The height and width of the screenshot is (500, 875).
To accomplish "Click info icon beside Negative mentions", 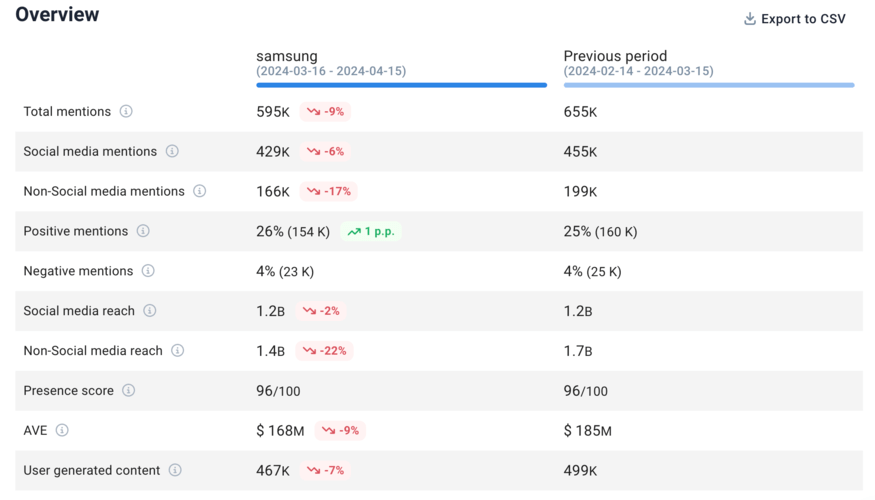I will click(x=148, y=271).
